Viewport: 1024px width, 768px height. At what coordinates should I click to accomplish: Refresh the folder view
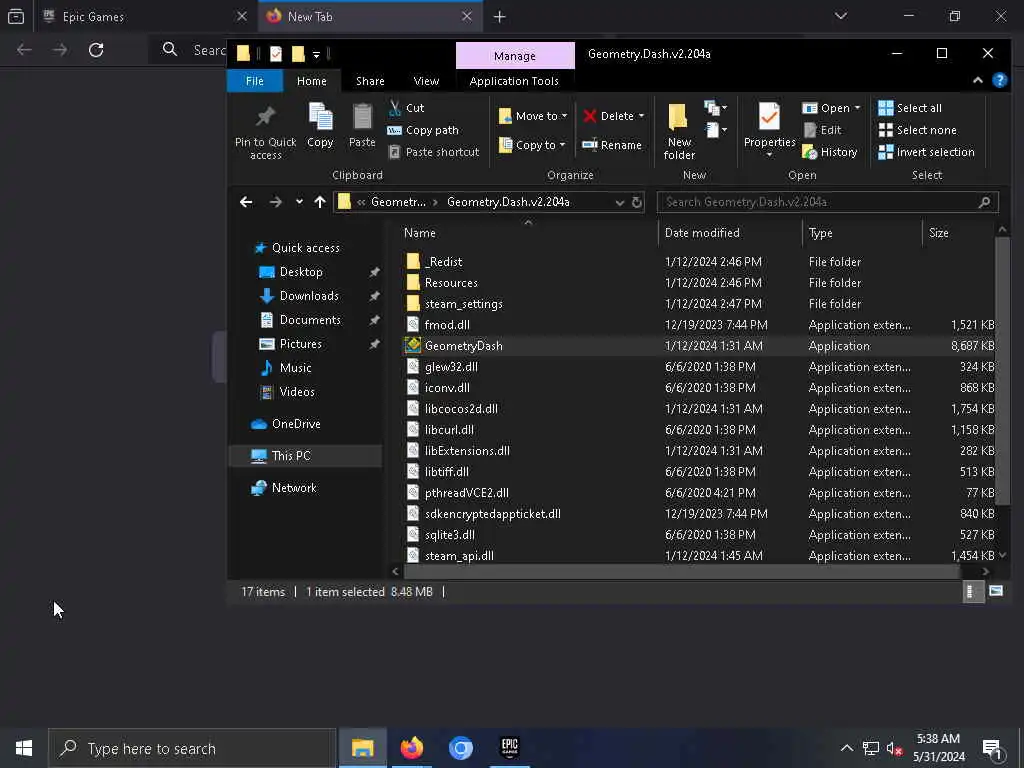637,202
